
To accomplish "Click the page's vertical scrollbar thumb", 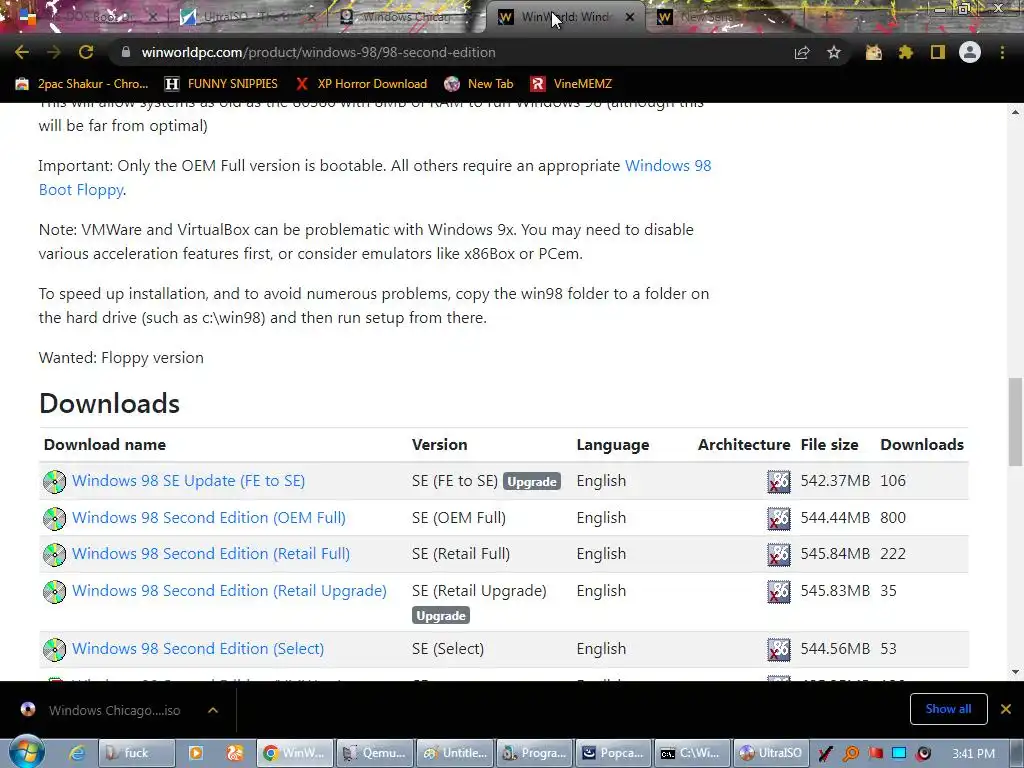I will click(x=1016, y=421).
